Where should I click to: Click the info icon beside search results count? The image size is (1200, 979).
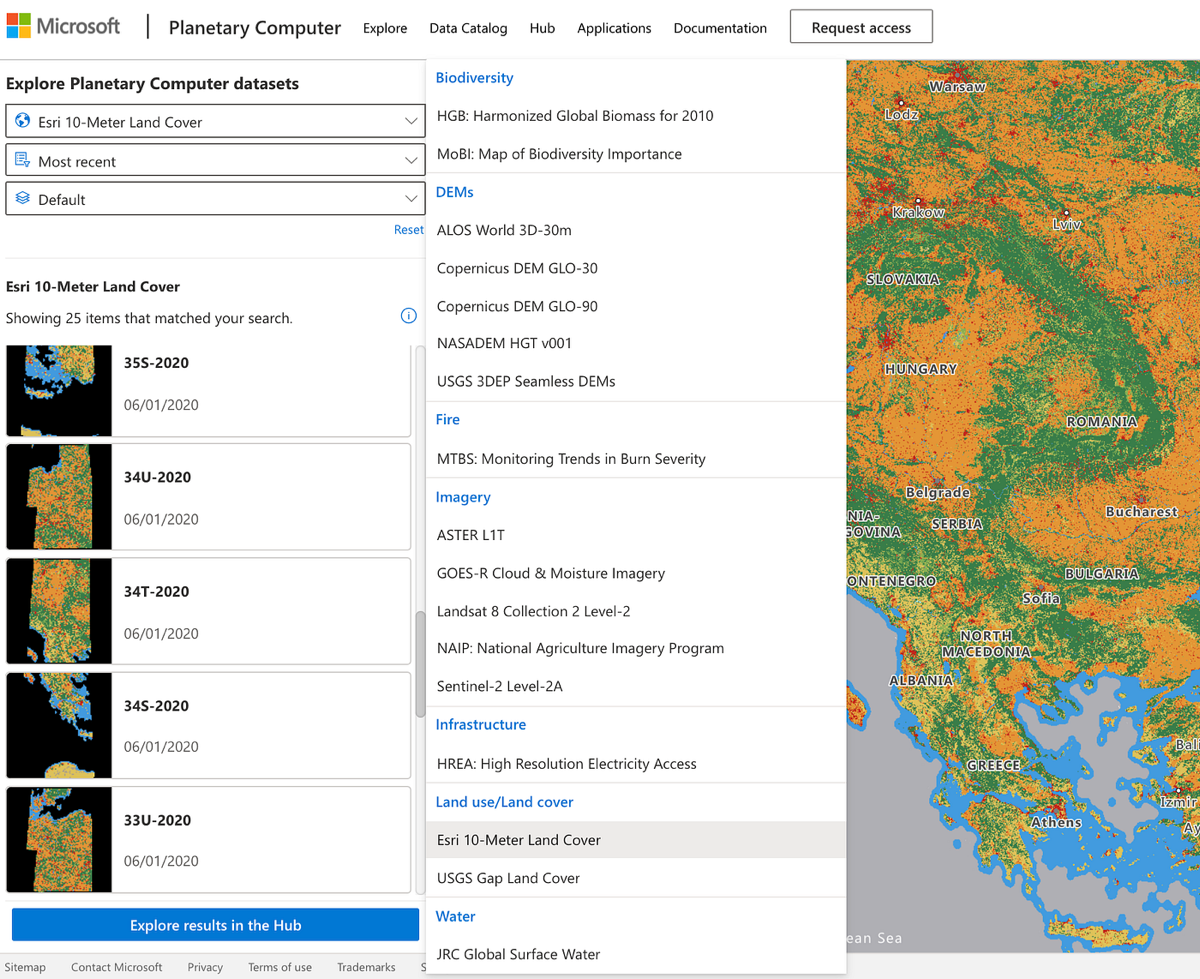[408, 316]
